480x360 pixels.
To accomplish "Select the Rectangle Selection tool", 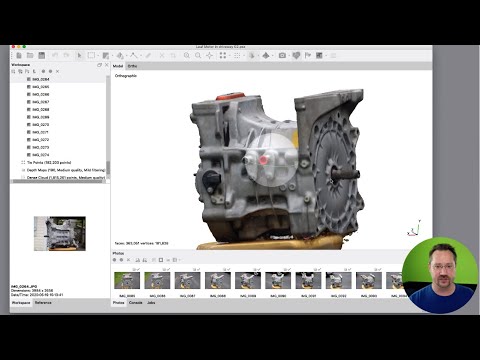I will pyautogui.click(x=91, y=55).
